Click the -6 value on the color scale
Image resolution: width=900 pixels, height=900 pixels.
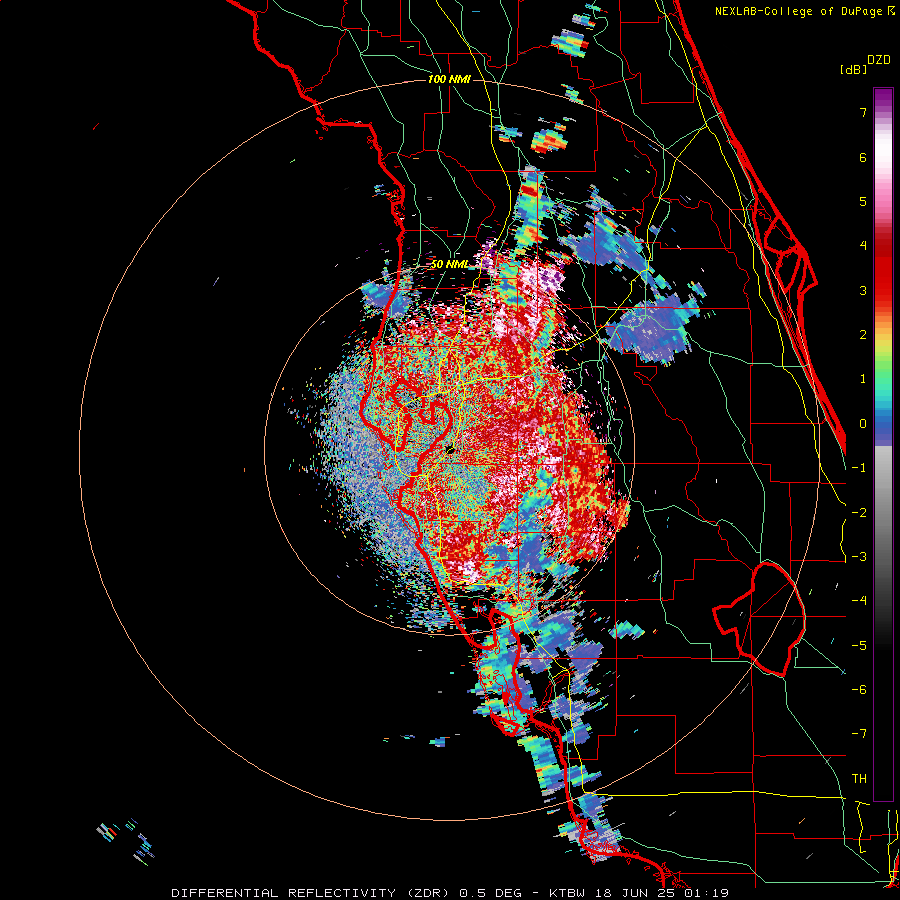click(x=859, y=690)
